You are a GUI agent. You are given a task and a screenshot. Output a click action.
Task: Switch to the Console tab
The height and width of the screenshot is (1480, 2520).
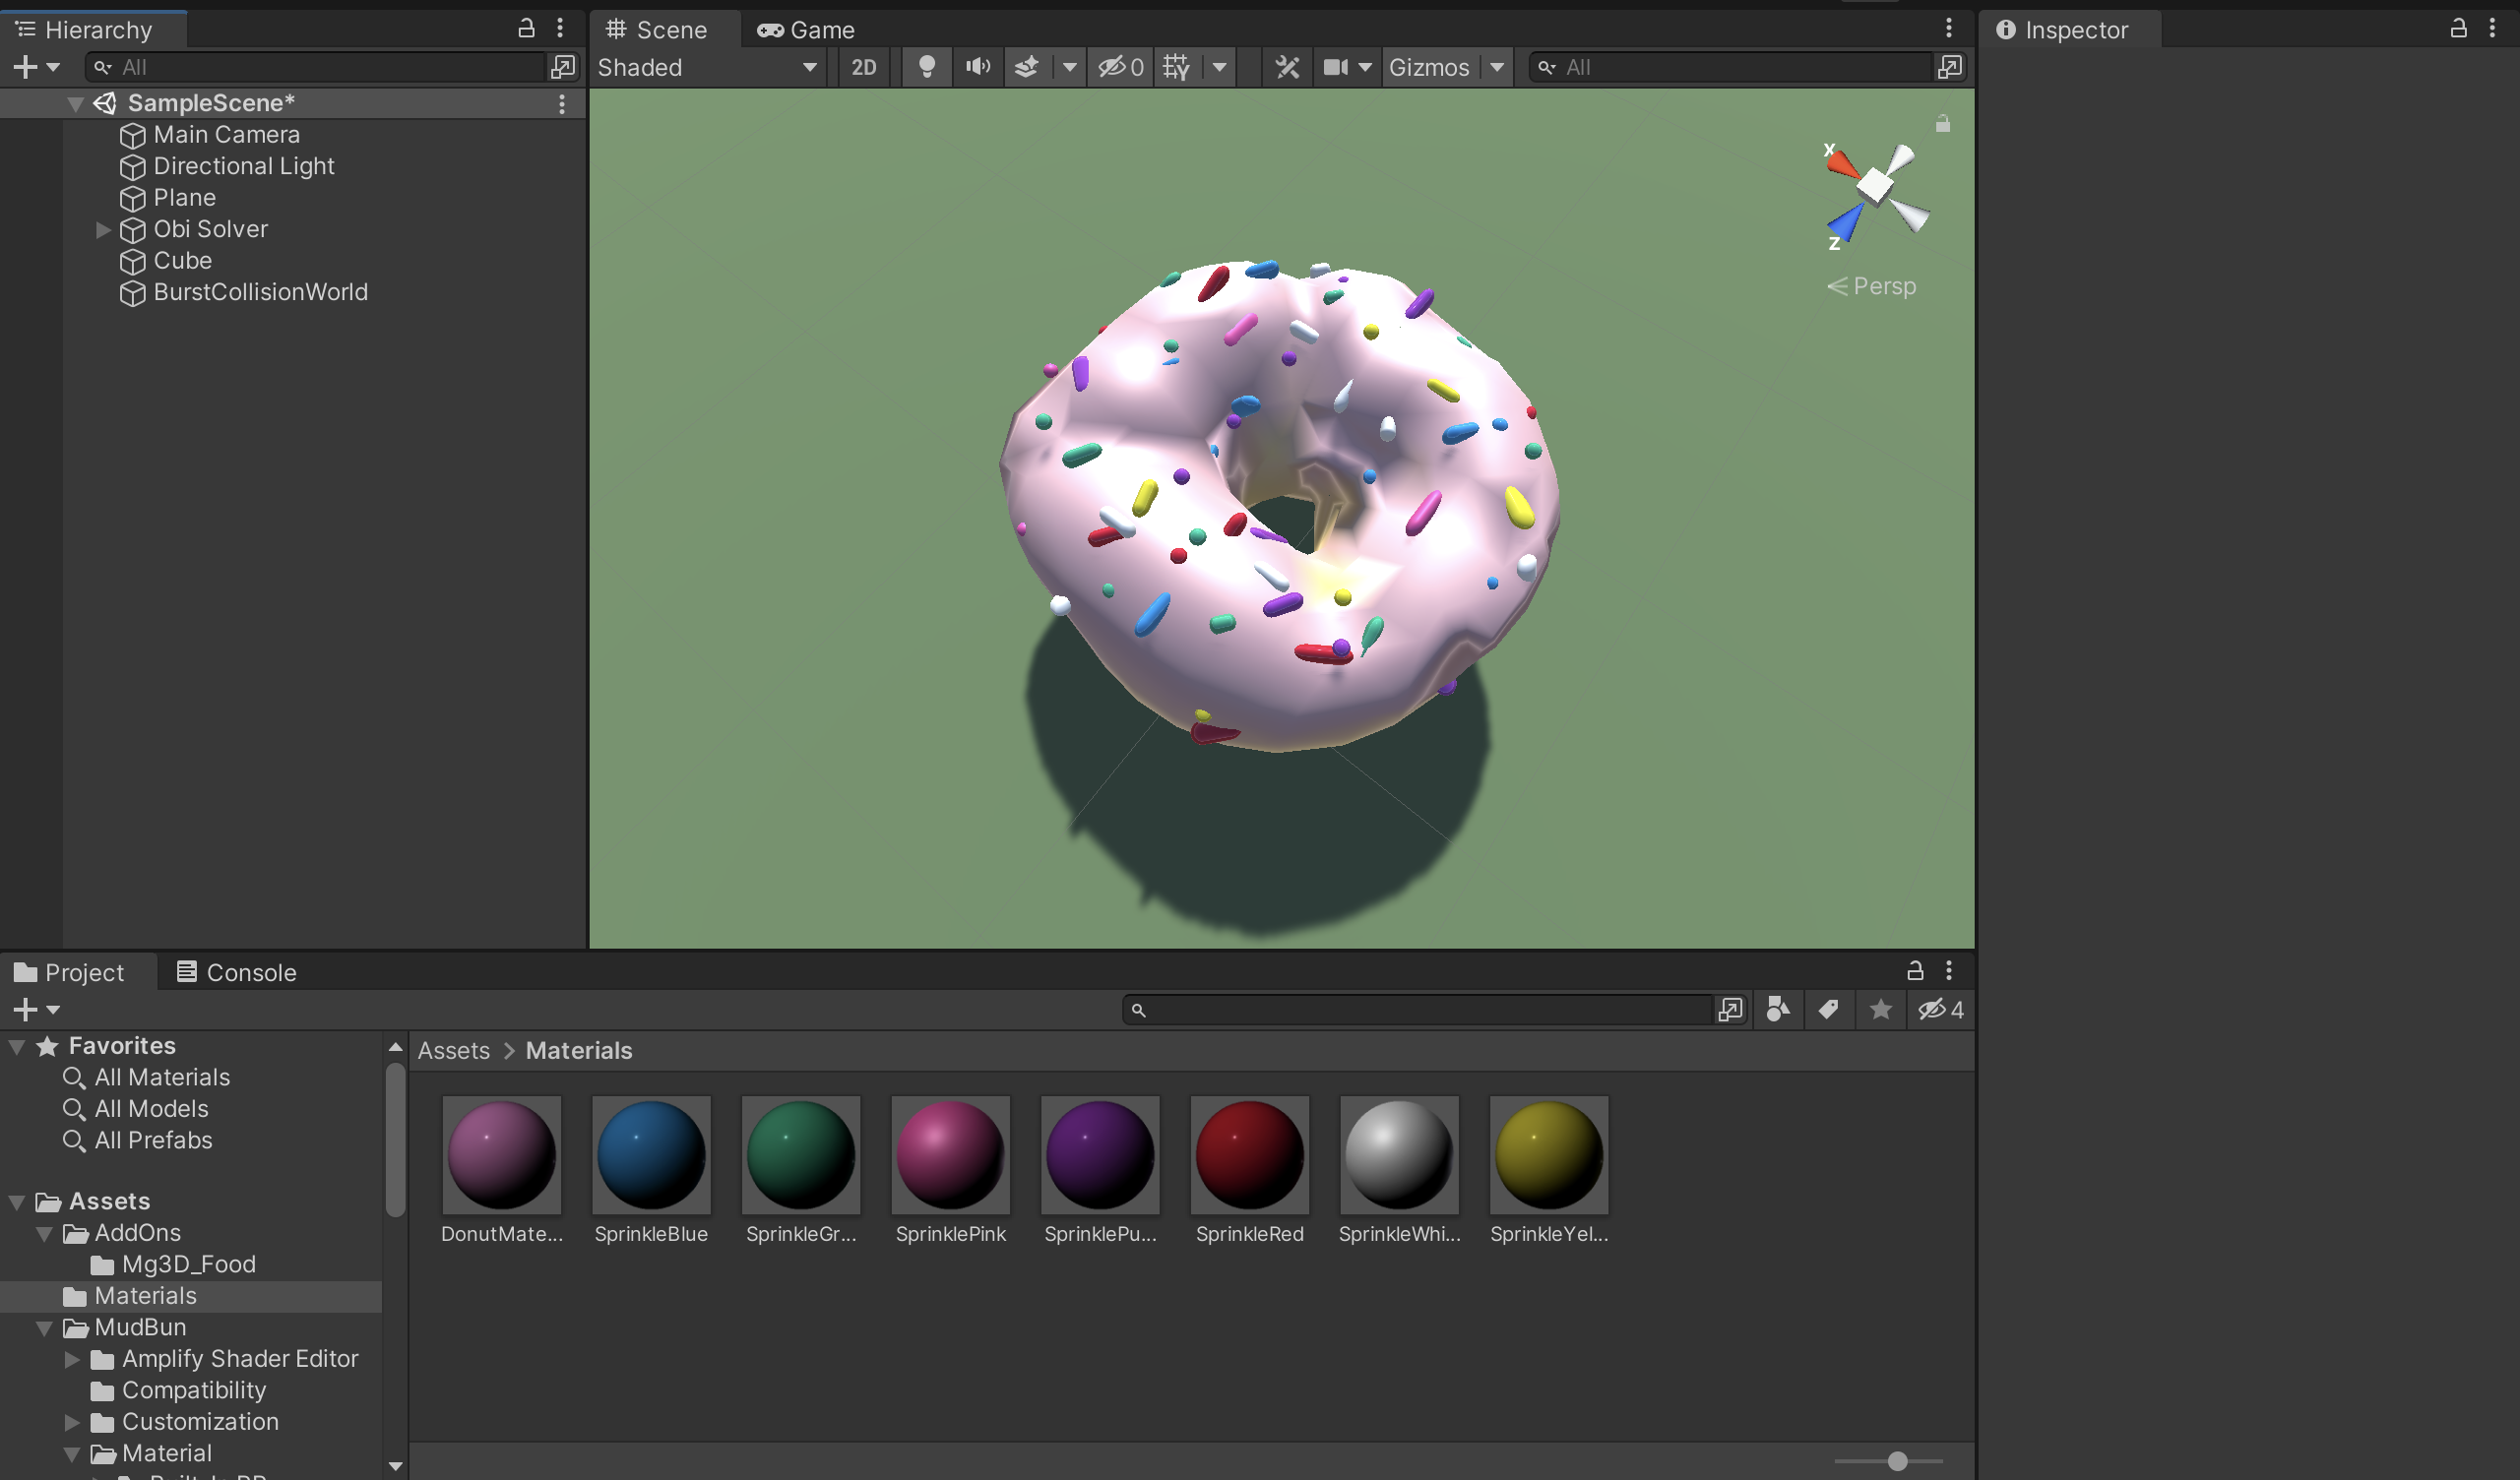pyautogui.click(x=236, y=971)
